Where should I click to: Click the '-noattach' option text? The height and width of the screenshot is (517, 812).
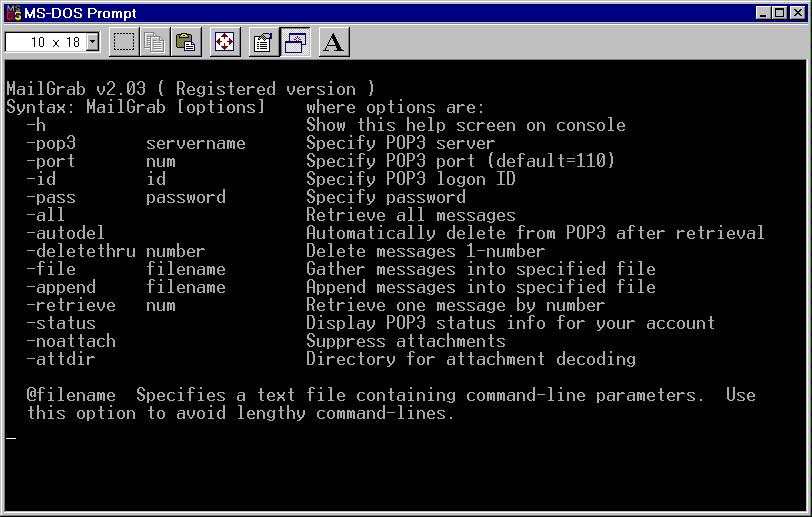pyautogui.click(x=71, y=341)
